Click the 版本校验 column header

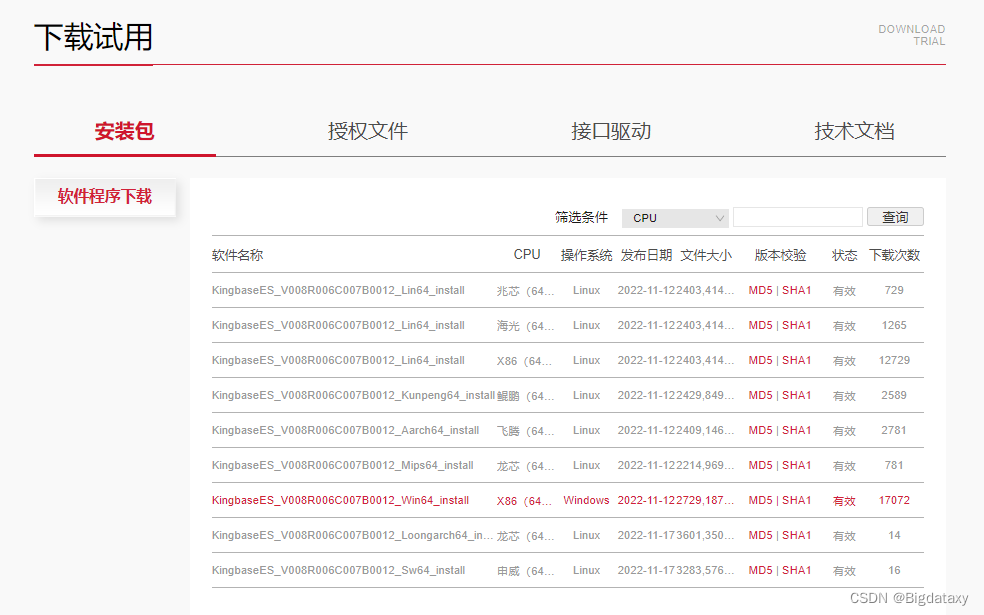[780, 255]
